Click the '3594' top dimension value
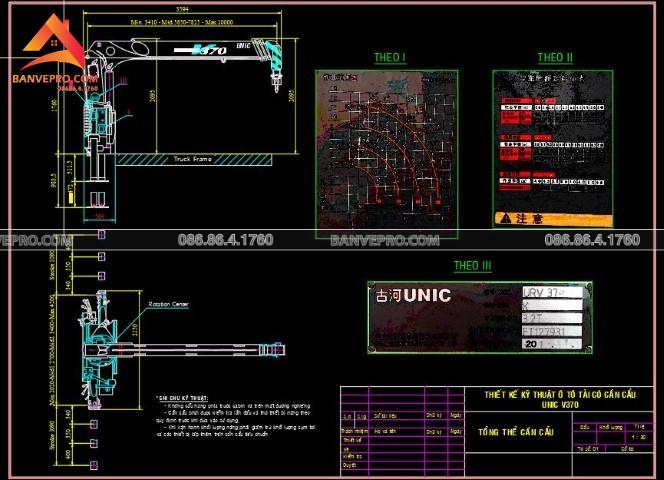664x480 pixels. (x=182, y=9)
